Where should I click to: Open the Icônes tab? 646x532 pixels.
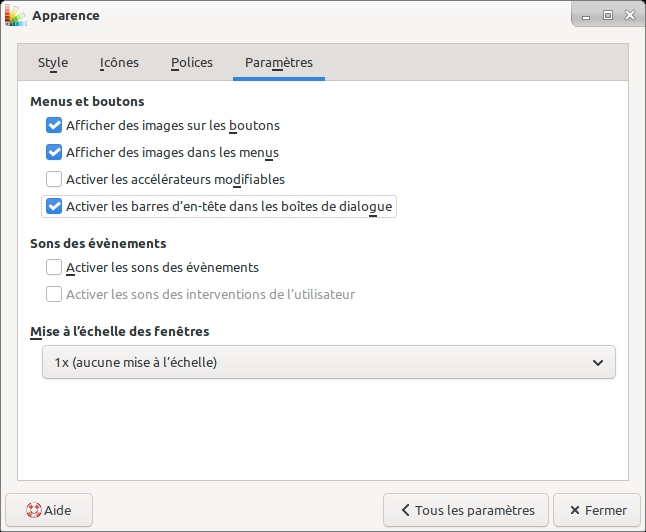[119, 63]
